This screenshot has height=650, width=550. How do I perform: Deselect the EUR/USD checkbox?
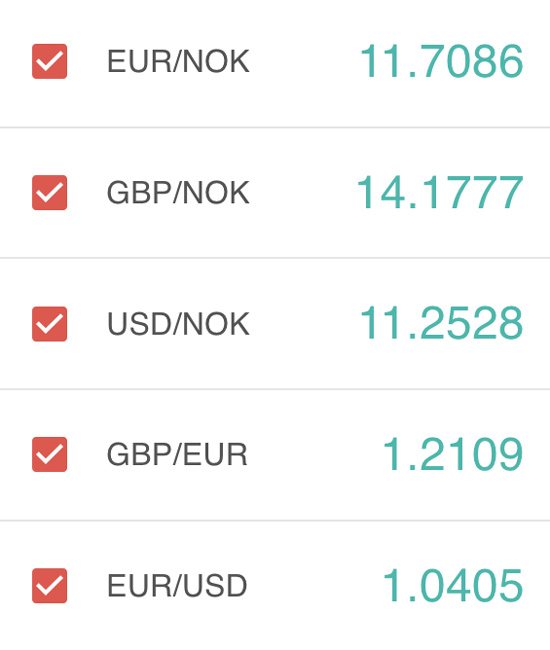pyautogui.click(x=49, y=585)
